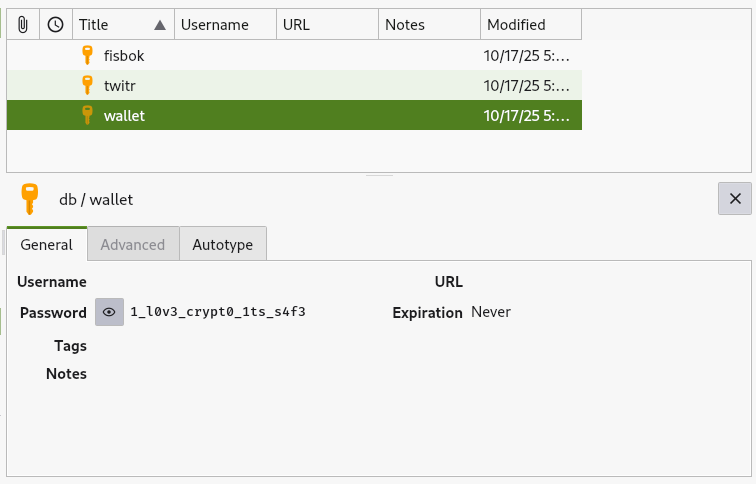Screen dimensions: 756x484
Task: Close the entry preview panel
Action: [735, 199]
